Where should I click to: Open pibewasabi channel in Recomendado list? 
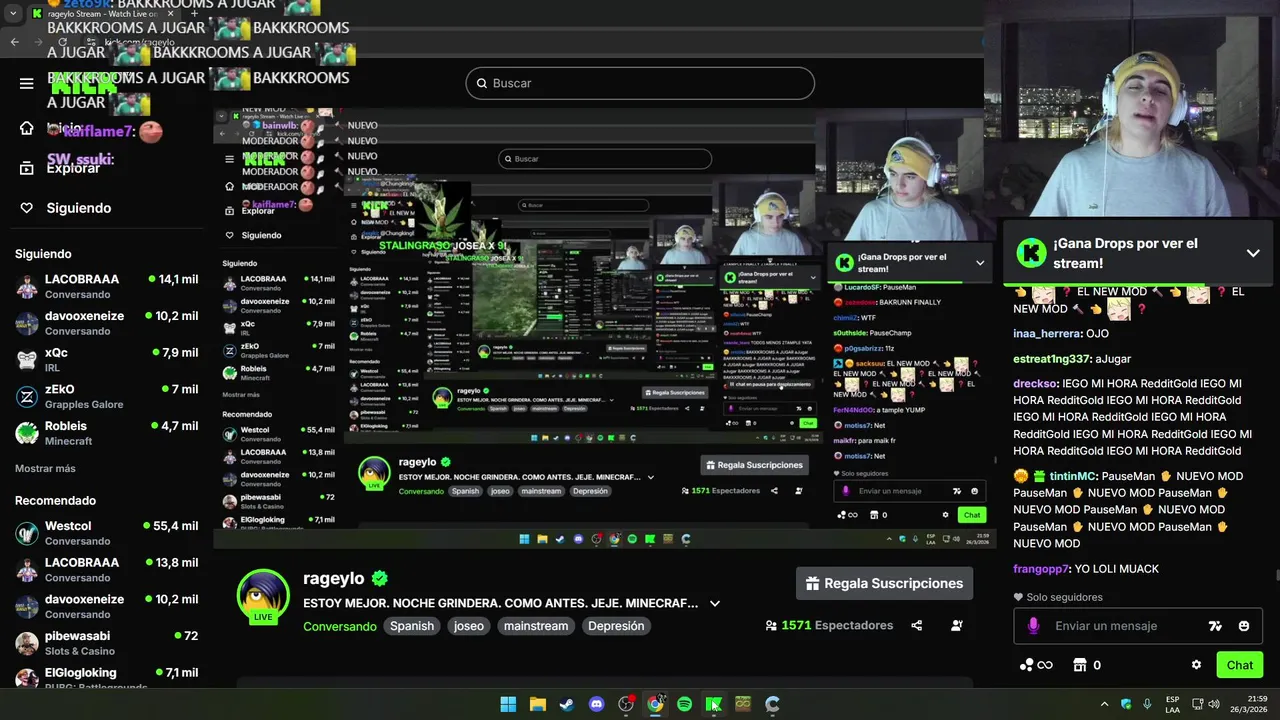pyautogui.click(x=107, y=643)
